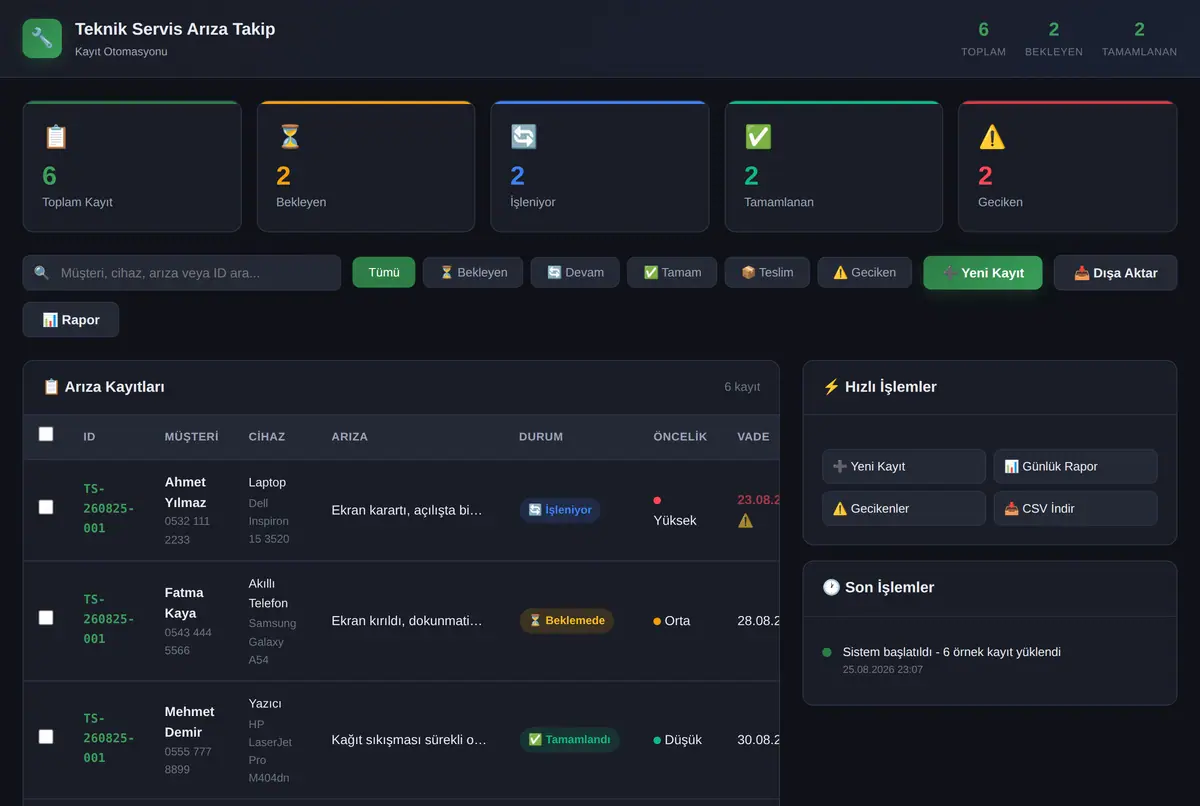Check the box for Fatma Kaya row
This screenshot has height=806, width=1200.
(x=46, y=618)
